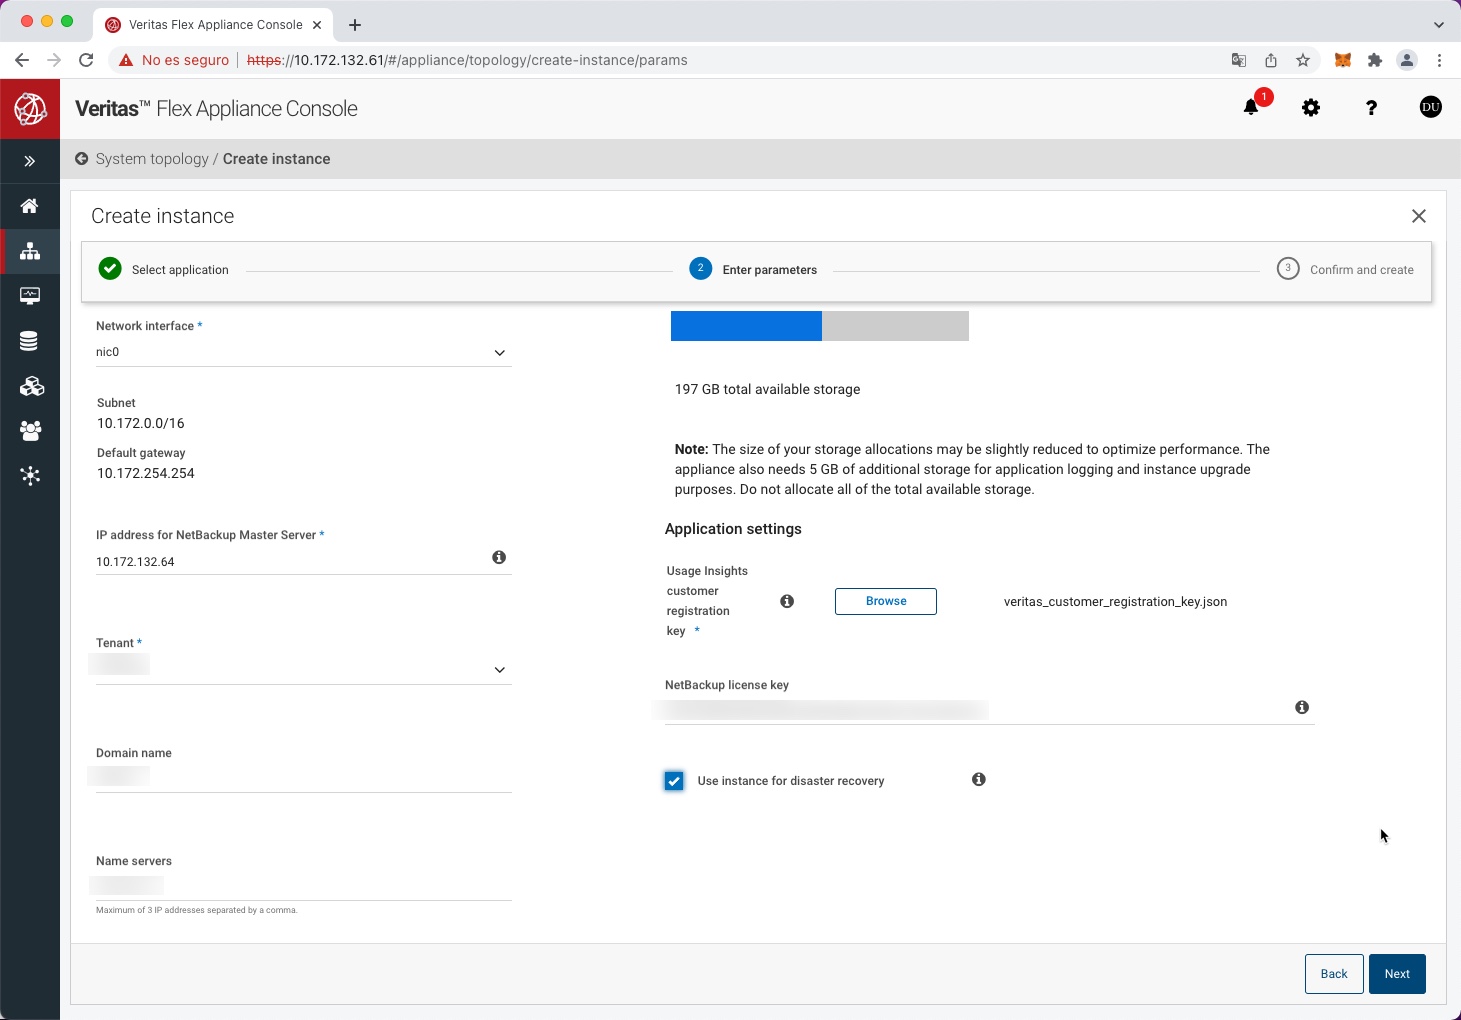1461x1020 pixels.
Task: Select the 'Select application' step
Action: tap(164, 270)
